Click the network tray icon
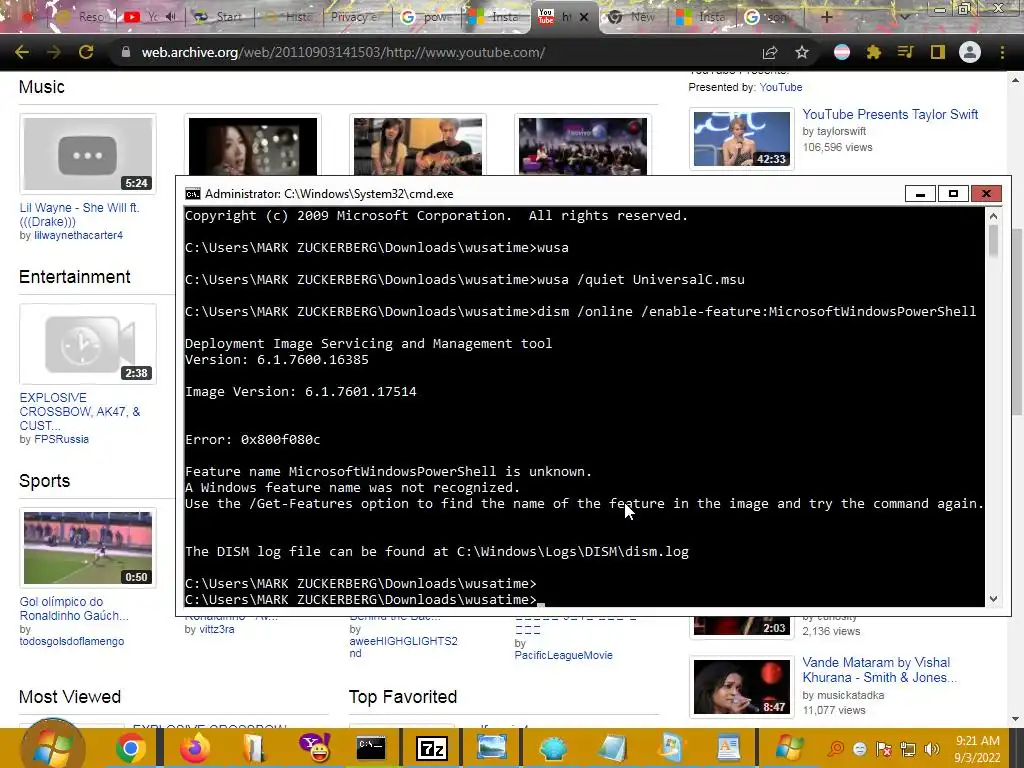 point(908,749)
